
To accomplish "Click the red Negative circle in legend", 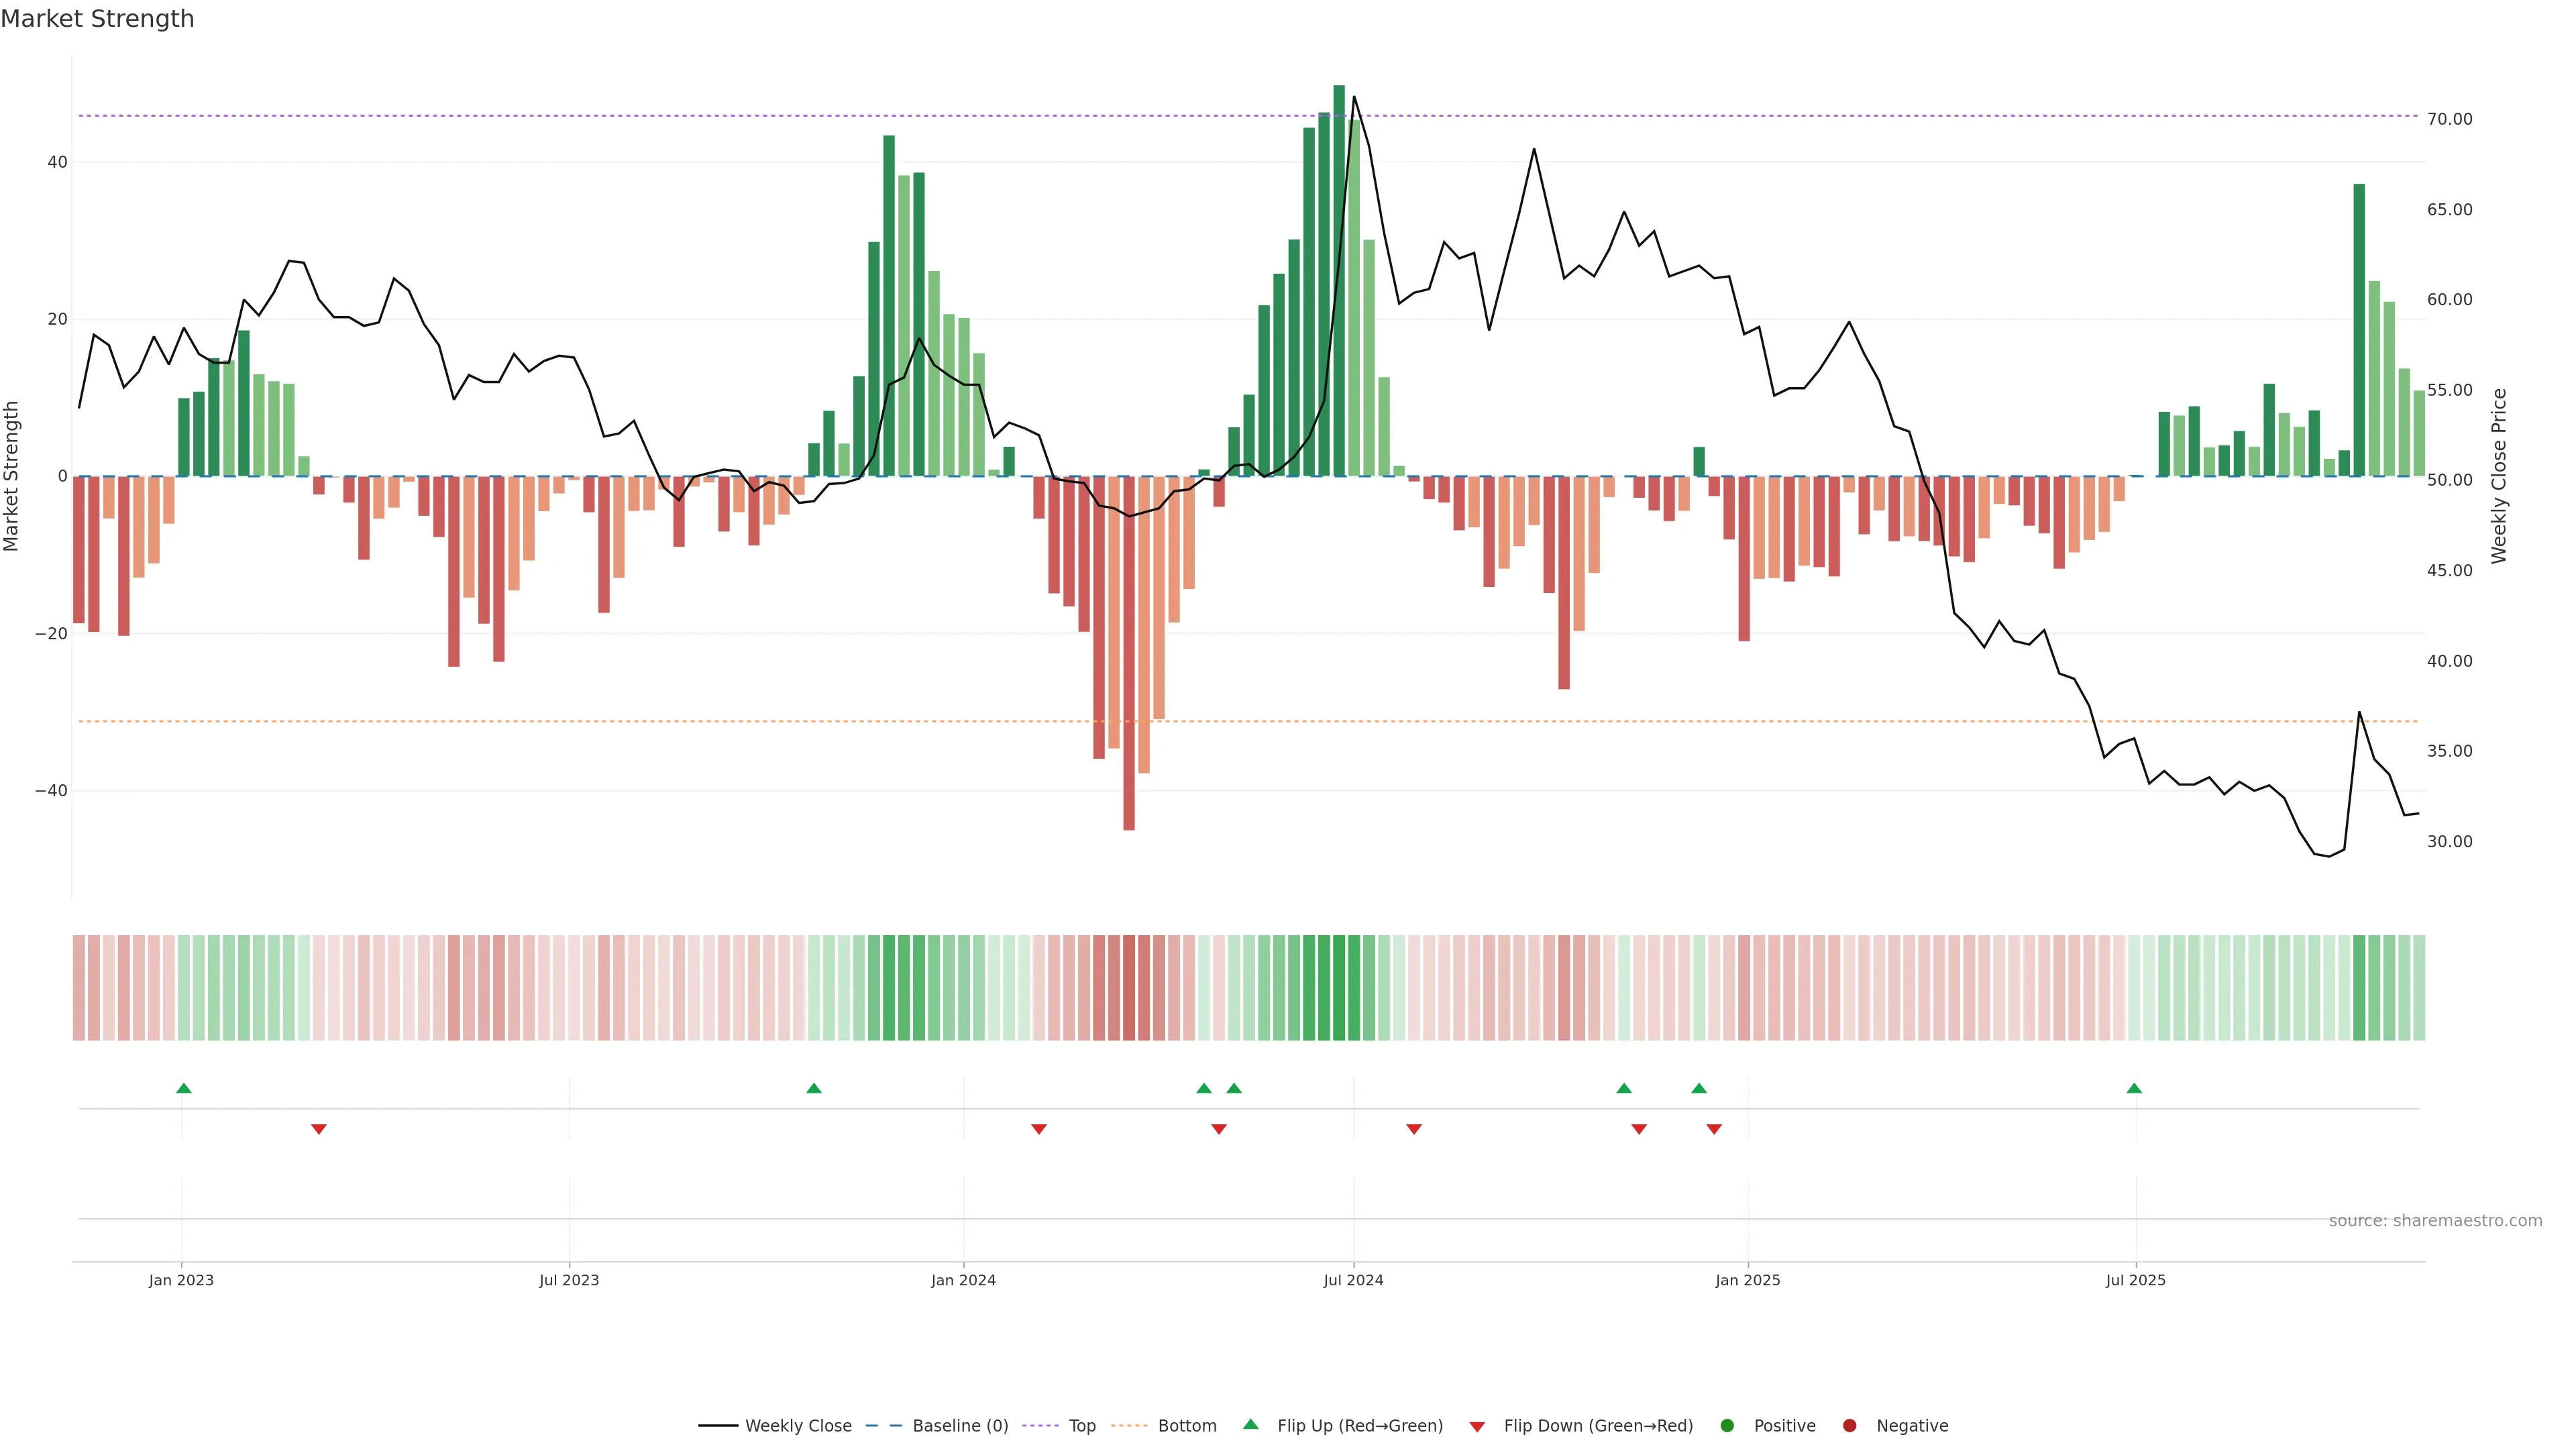I will coord(1849,1426).
